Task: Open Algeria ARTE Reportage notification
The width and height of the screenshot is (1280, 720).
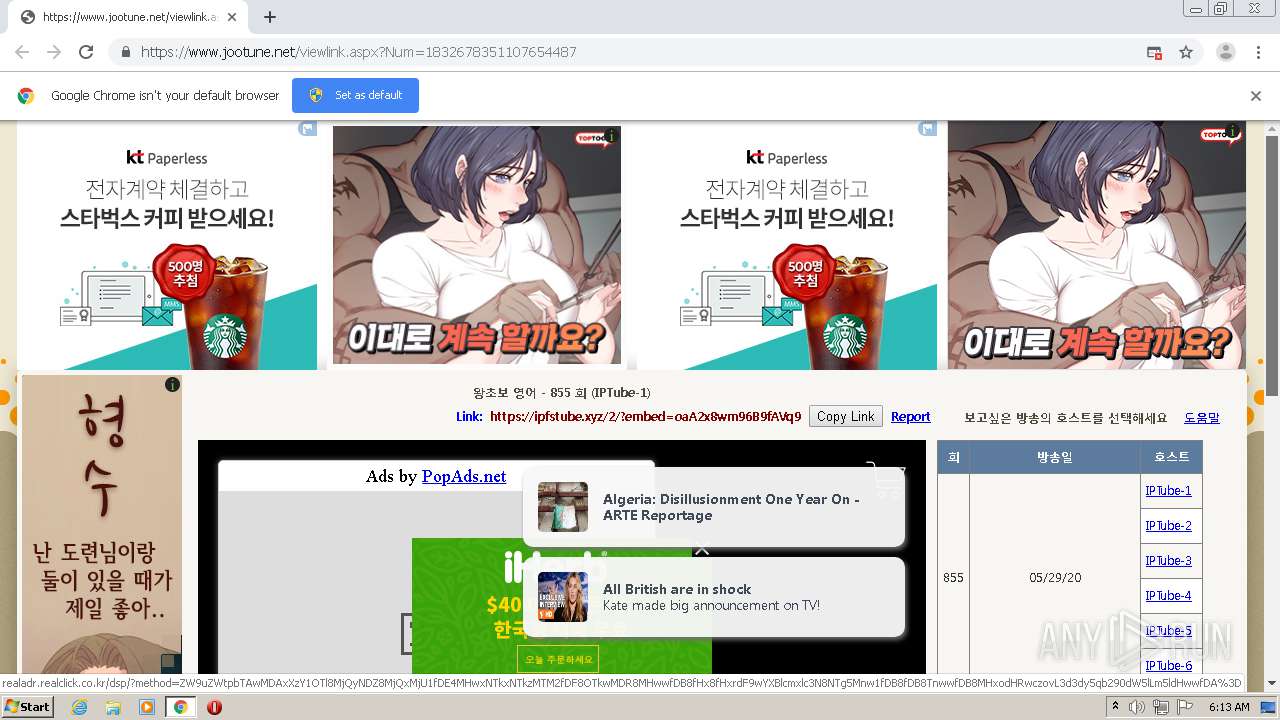Action: tap(714, 507)
